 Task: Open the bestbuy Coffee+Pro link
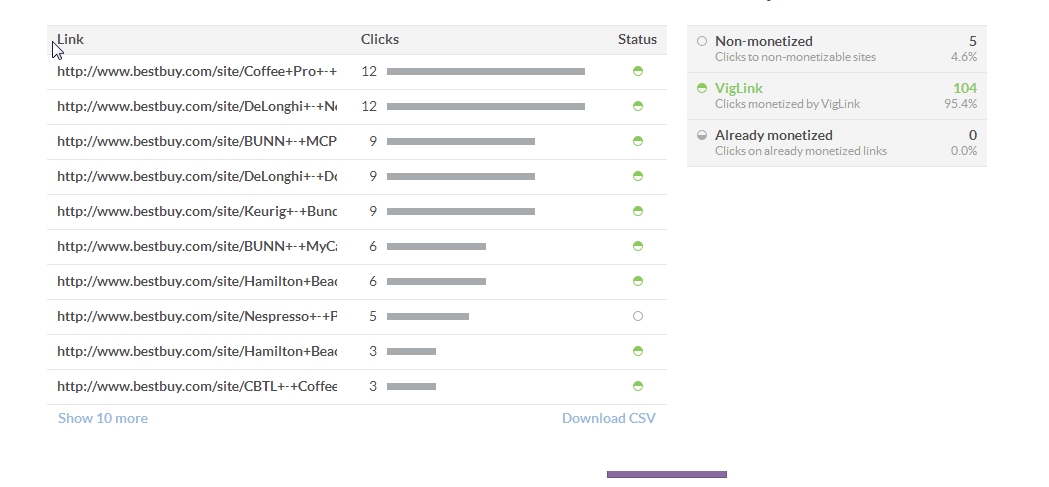point(197,71)
